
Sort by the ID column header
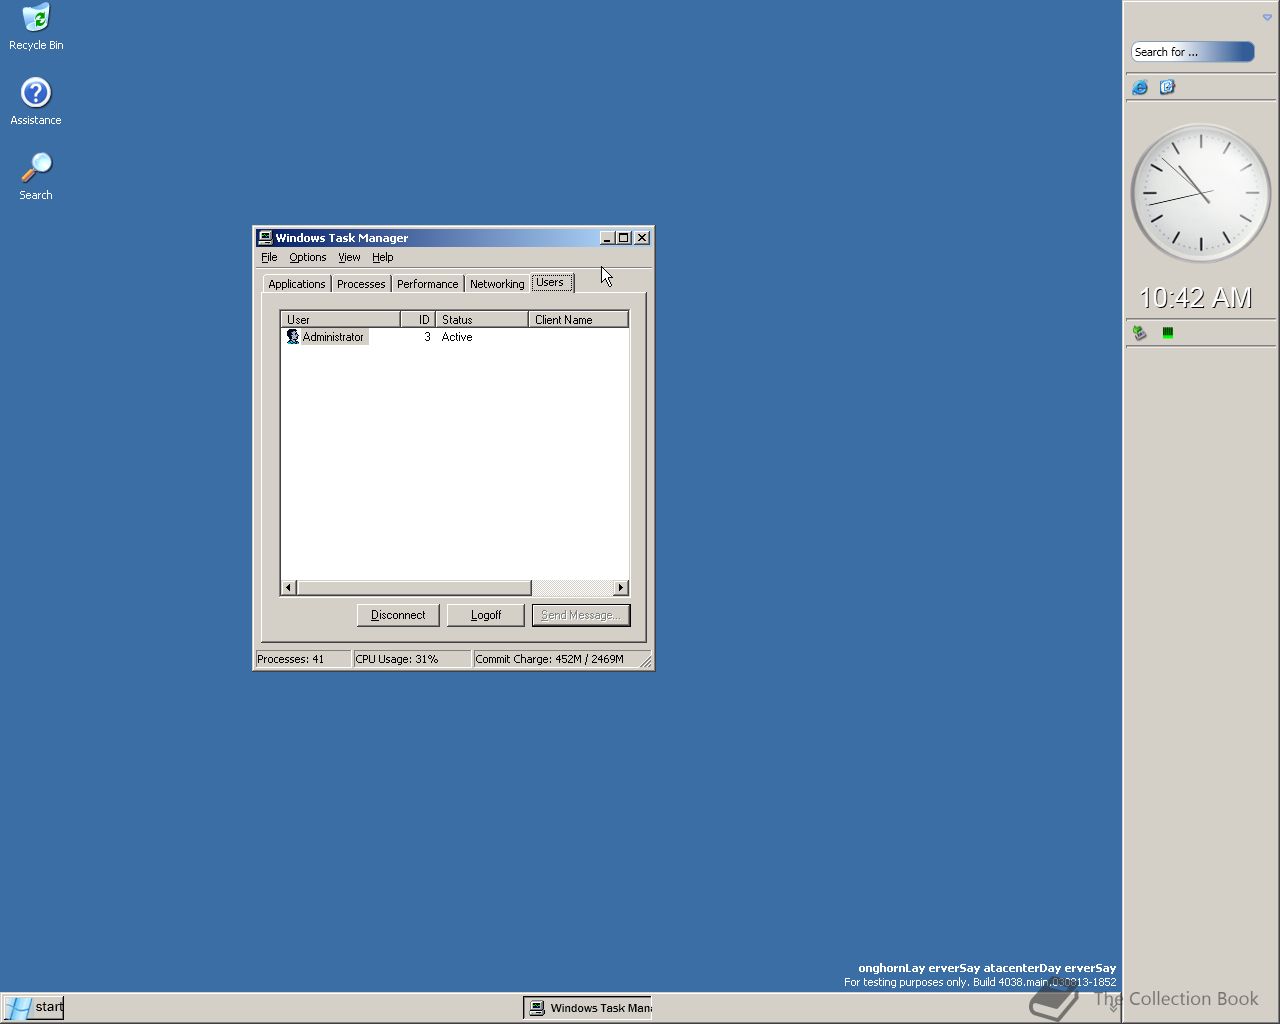coord(418,319)
